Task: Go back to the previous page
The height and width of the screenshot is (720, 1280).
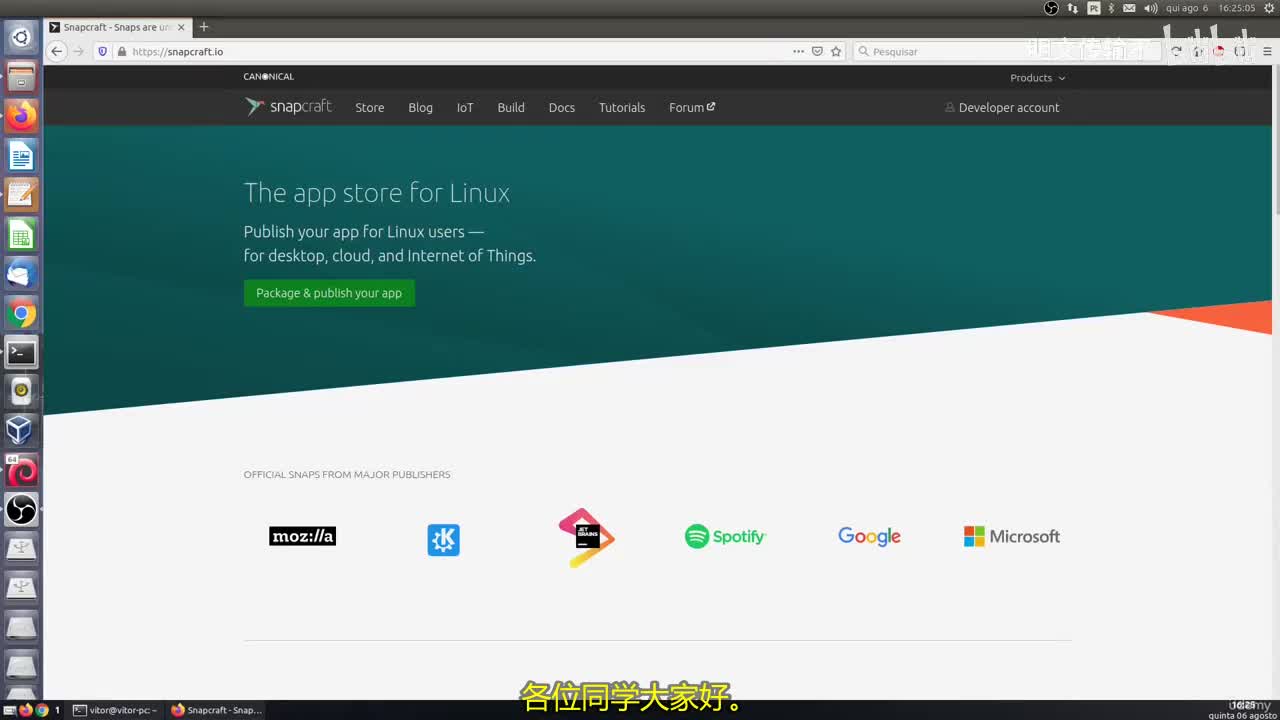Action: (57, 51)
